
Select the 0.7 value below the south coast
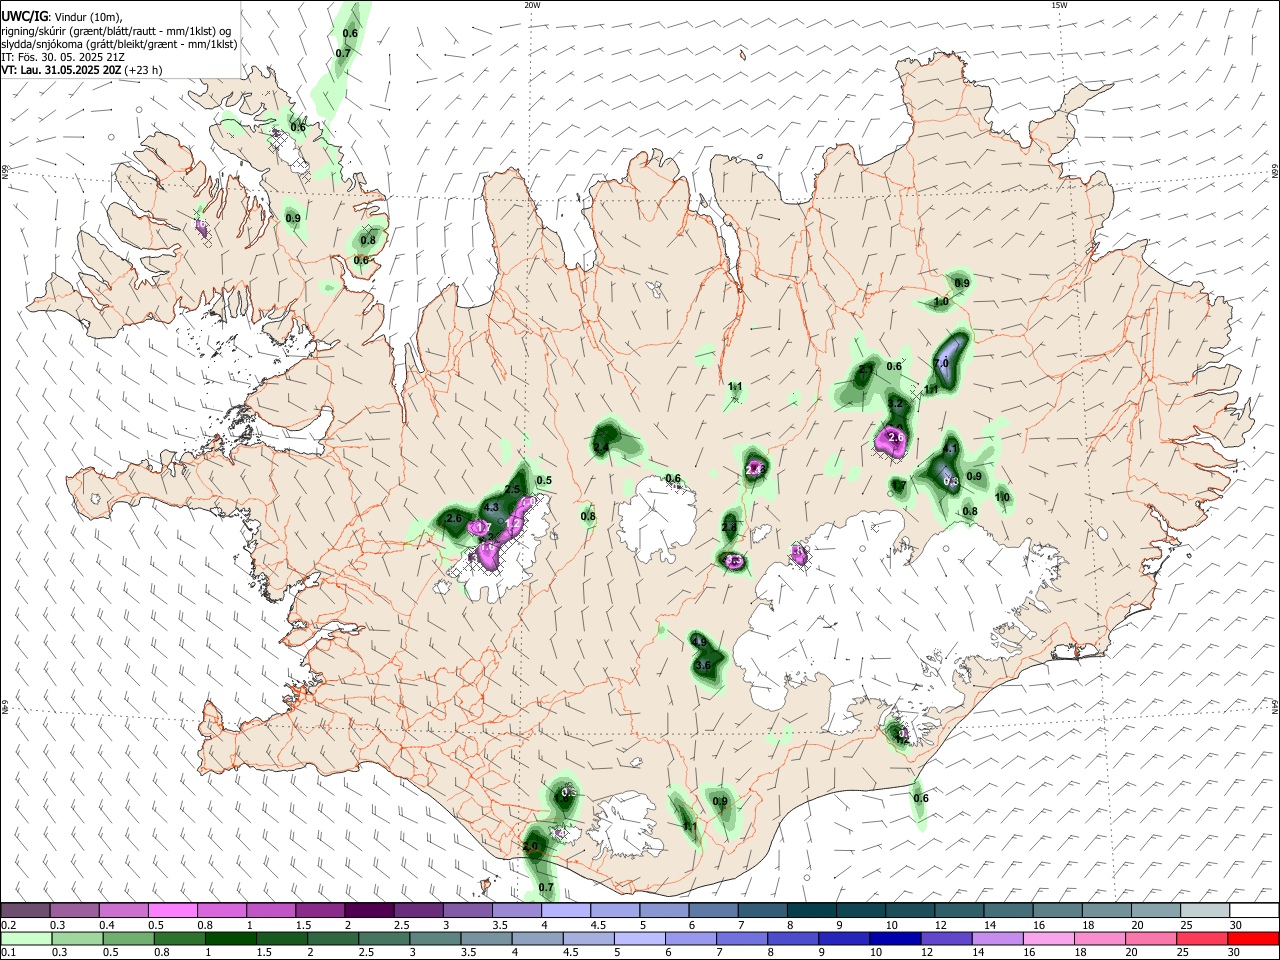tap(546, 887)
